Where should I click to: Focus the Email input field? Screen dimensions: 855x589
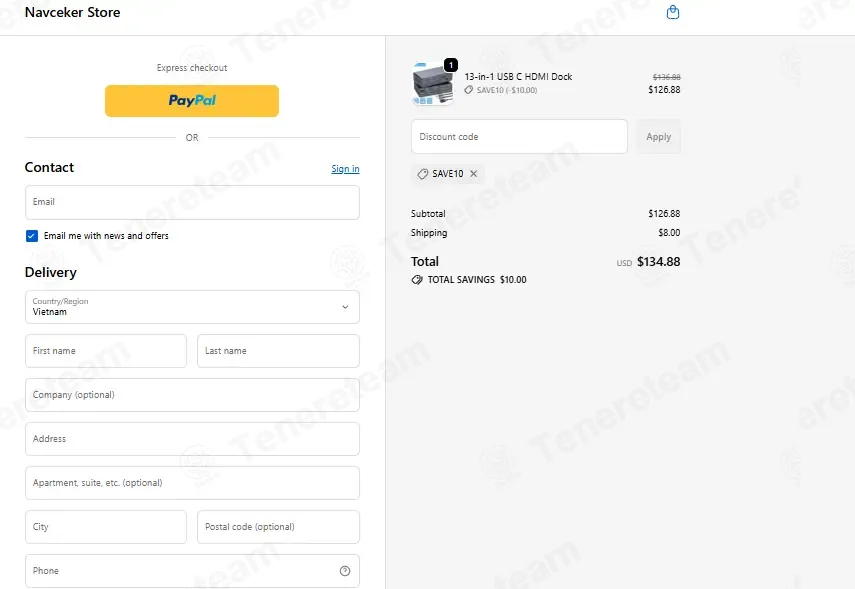tap(192, 202)
